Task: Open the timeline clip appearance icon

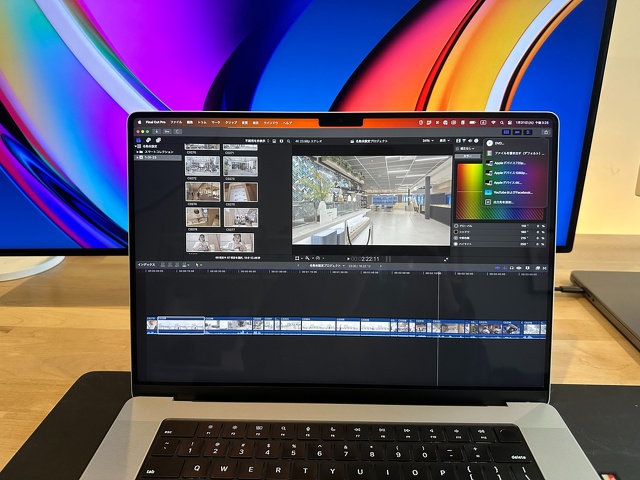Action: [527, 268]
